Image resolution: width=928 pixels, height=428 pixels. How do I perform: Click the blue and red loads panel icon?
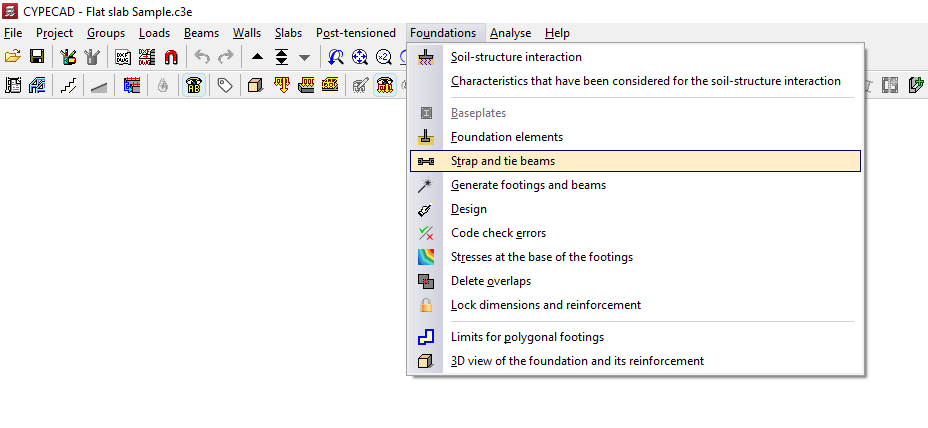click(131, 85)
